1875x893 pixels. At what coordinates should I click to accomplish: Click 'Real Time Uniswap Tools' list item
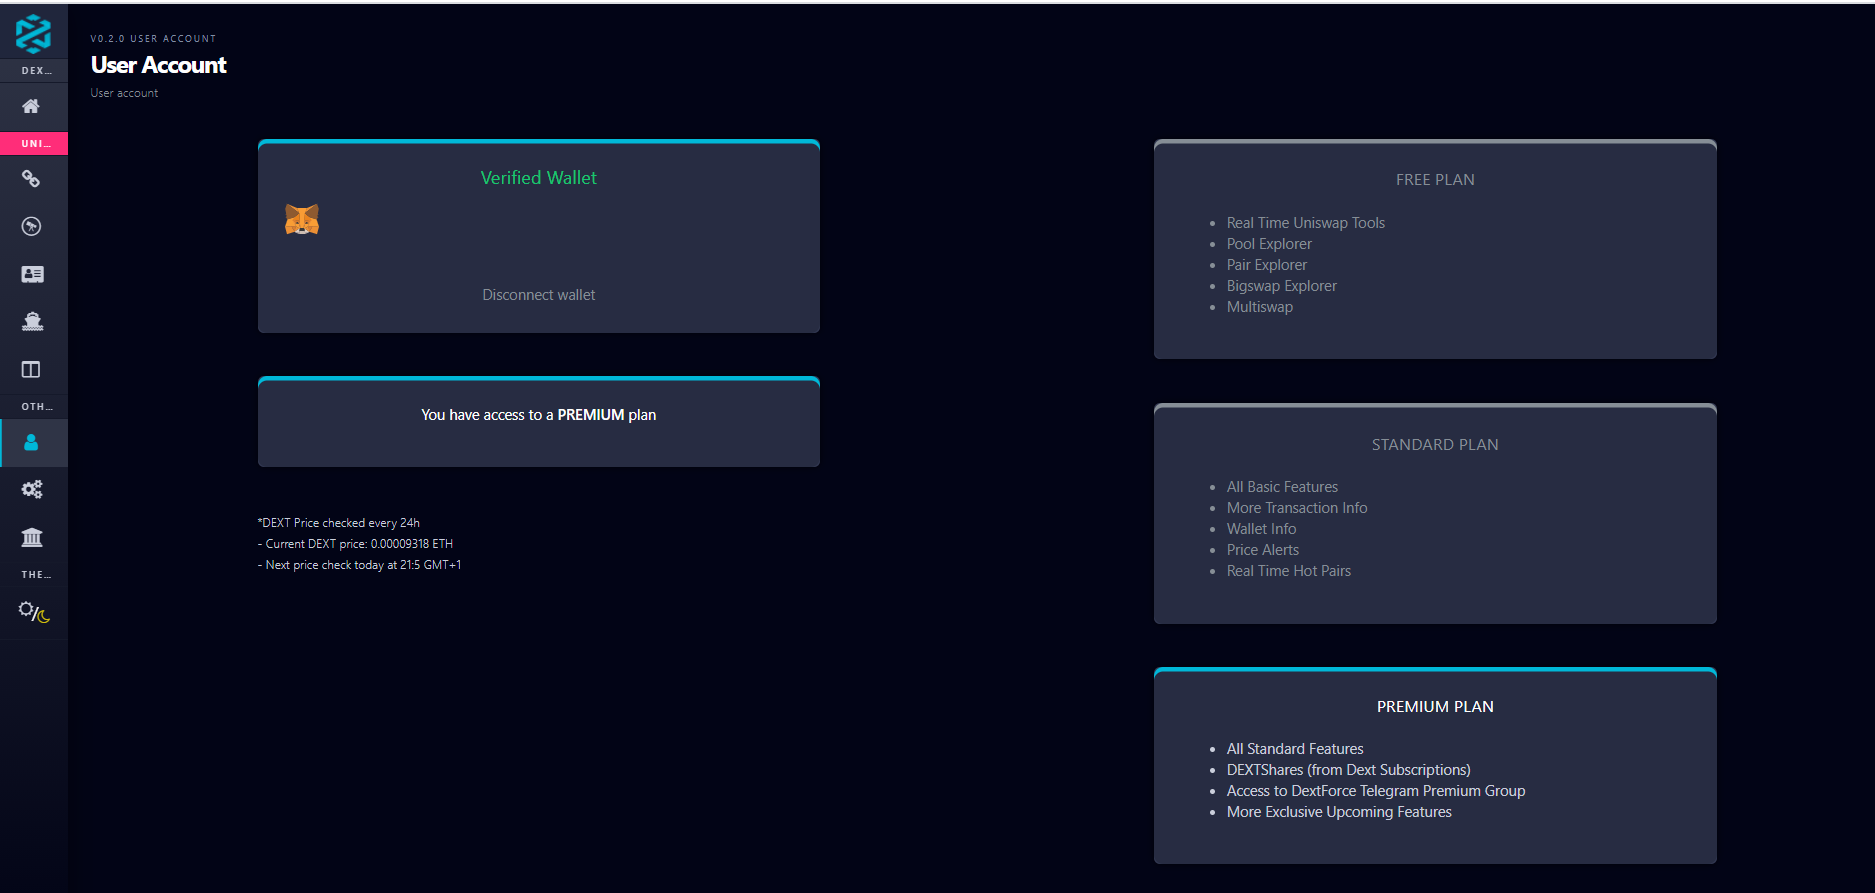point(1306,223)
